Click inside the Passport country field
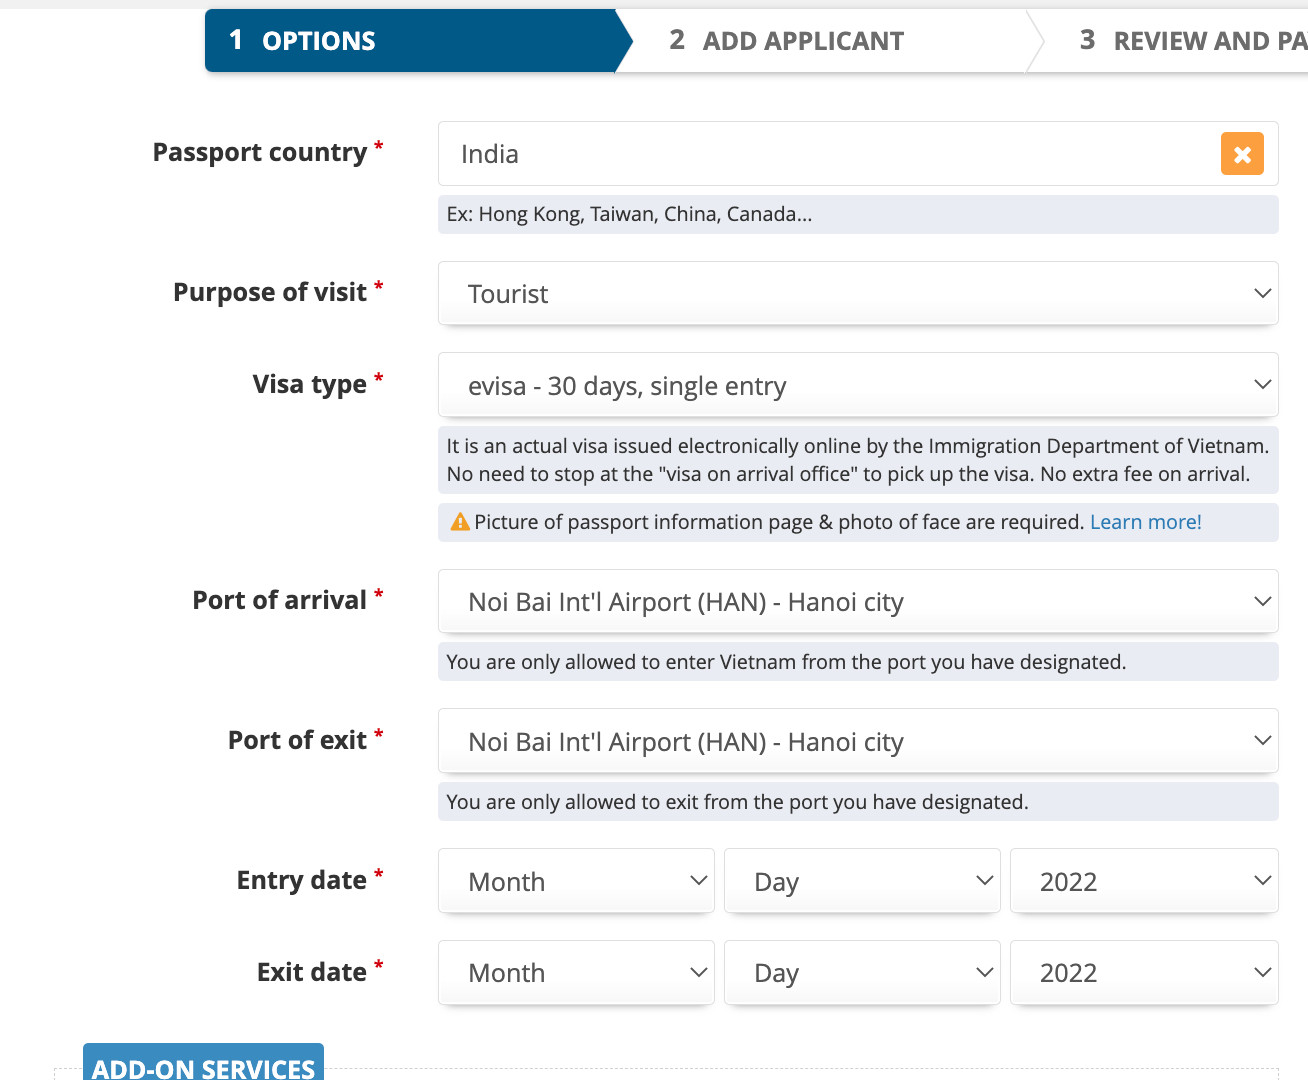Image resolution: width=1308 pixels, height=1080 pixels. (820, 154)
